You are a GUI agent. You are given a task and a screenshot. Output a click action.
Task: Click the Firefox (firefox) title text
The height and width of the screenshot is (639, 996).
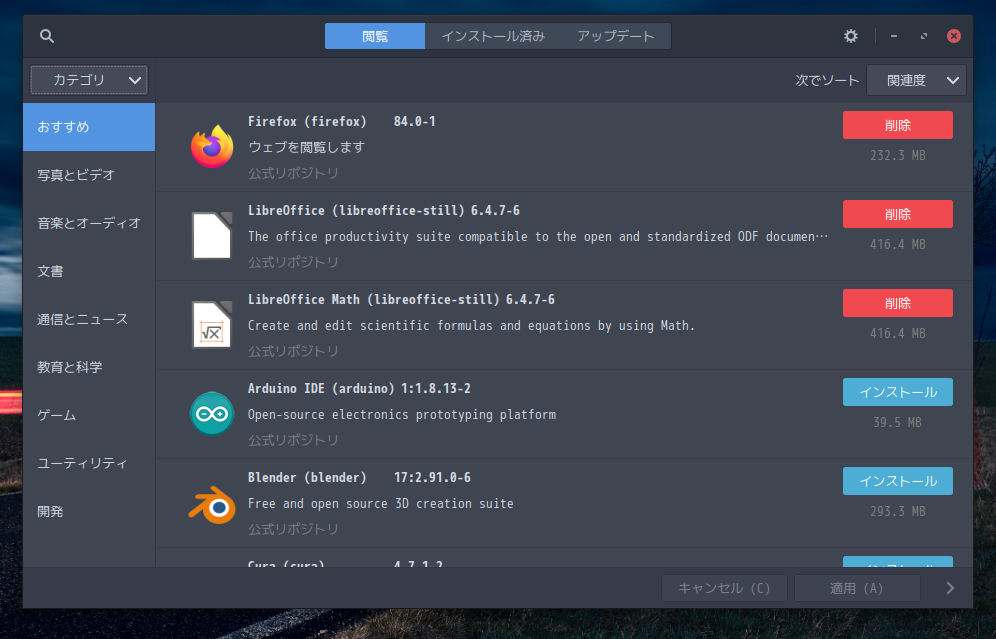[307, 121]
